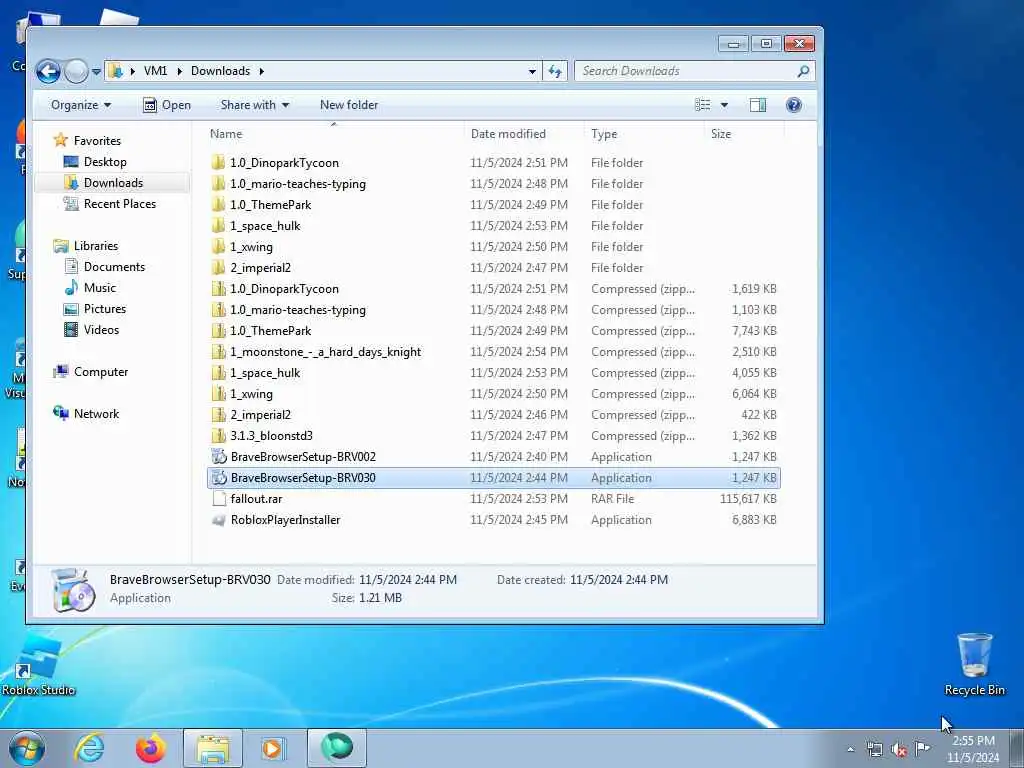Create a New folder

coord(349,105)
